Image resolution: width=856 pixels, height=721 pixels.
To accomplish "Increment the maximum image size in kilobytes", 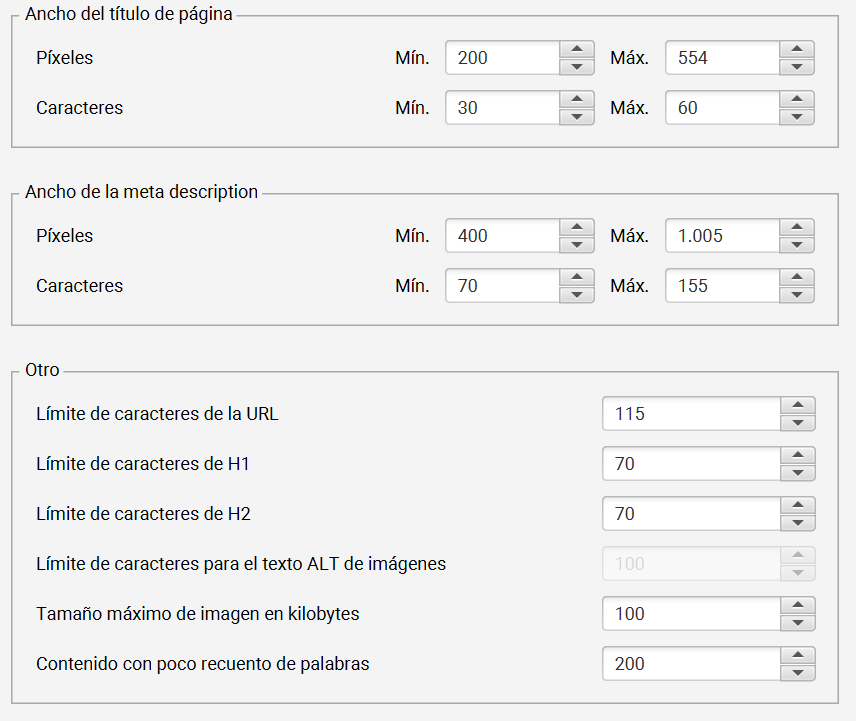I will (x=798, y=607).
